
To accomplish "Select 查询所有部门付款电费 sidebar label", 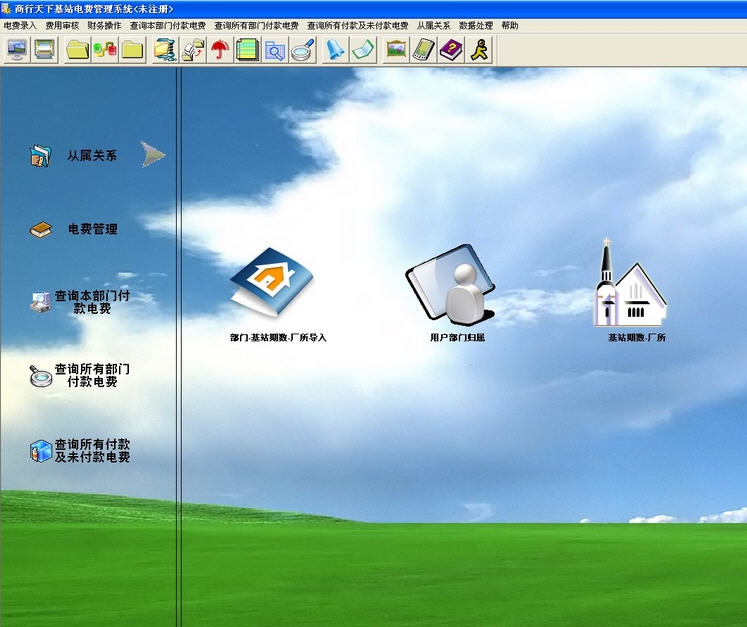I will click(92, 375).
